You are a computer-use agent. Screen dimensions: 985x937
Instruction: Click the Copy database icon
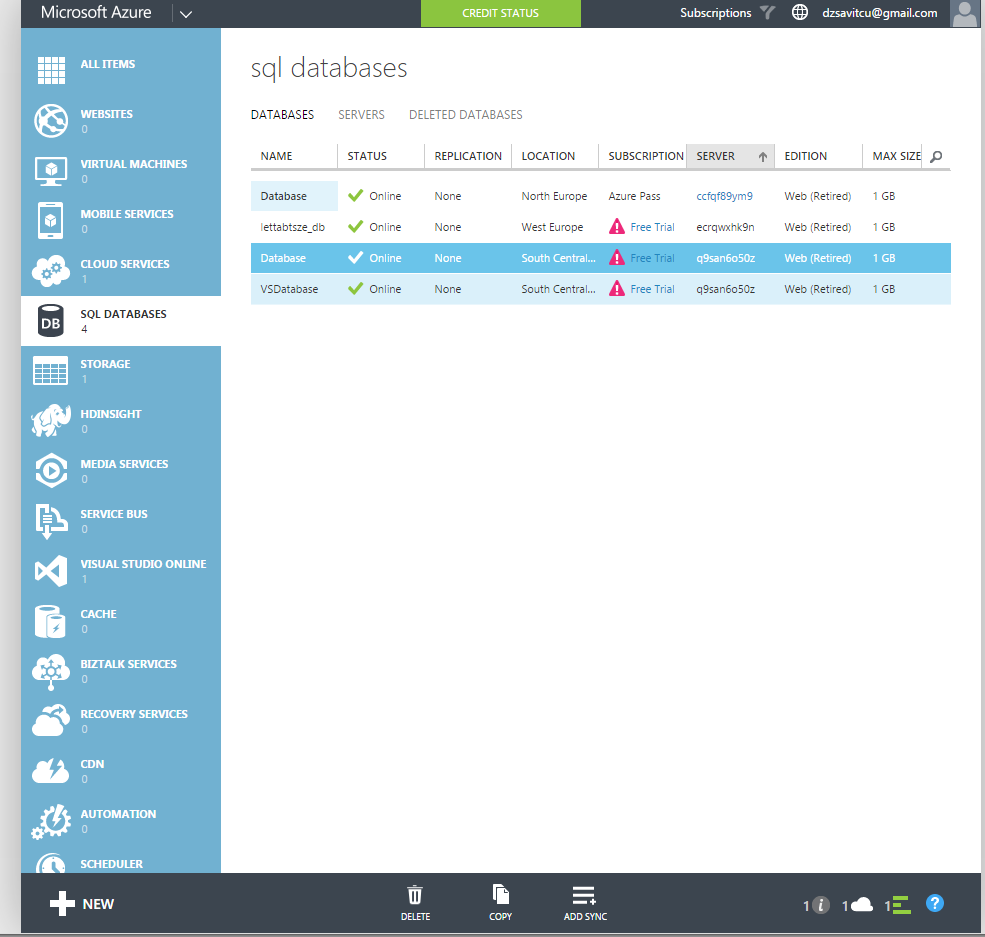(x=501, y=894)
